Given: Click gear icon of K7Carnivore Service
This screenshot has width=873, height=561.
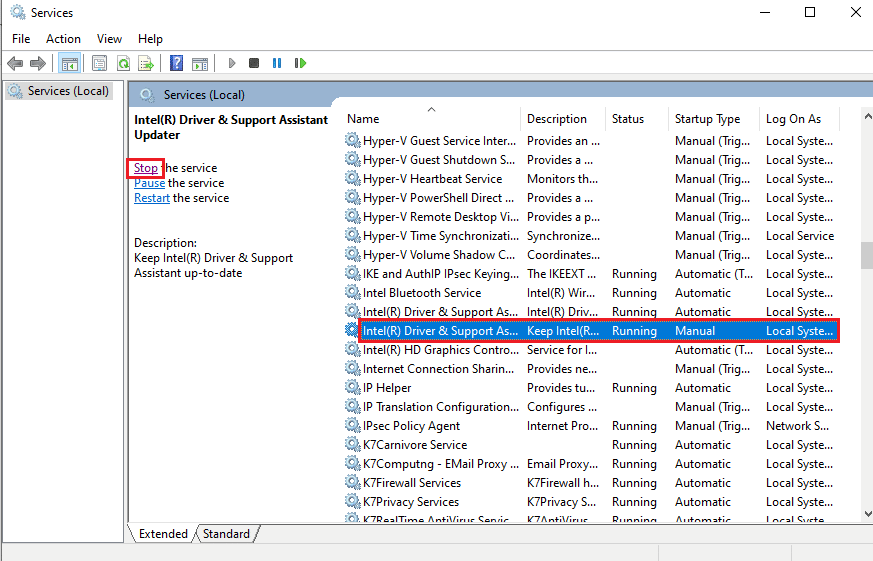Looking at the screenshot, I should pyautogui.click(x=352, y=444).
